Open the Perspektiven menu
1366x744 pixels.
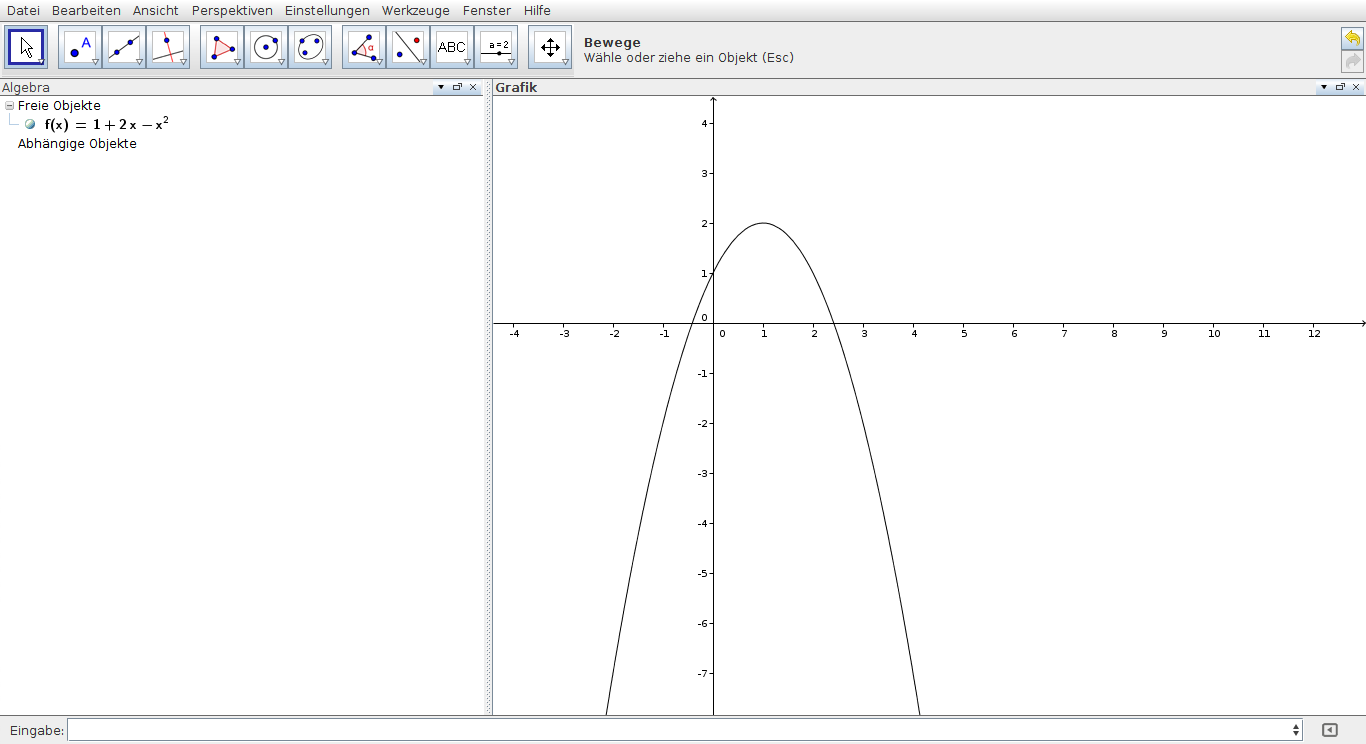click(232, 10)
